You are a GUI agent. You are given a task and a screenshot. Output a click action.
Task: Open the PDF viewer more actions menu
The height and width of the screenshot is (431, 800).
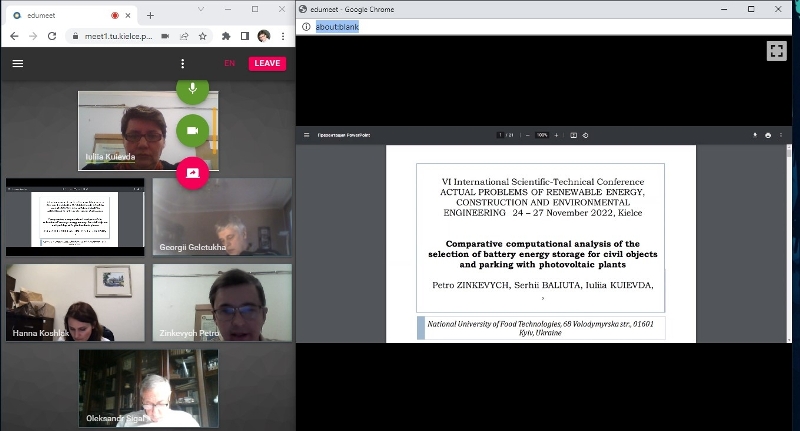(x=781, y=135)
